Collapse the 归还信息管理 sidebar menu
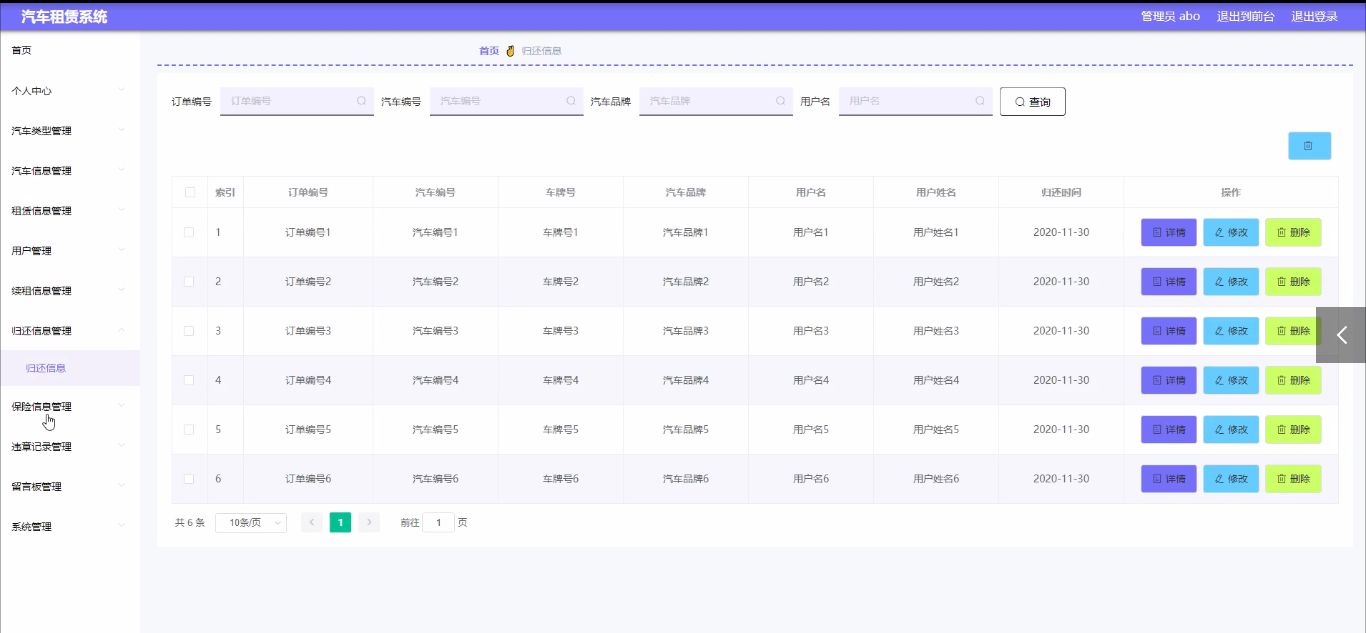 point(70,331)
